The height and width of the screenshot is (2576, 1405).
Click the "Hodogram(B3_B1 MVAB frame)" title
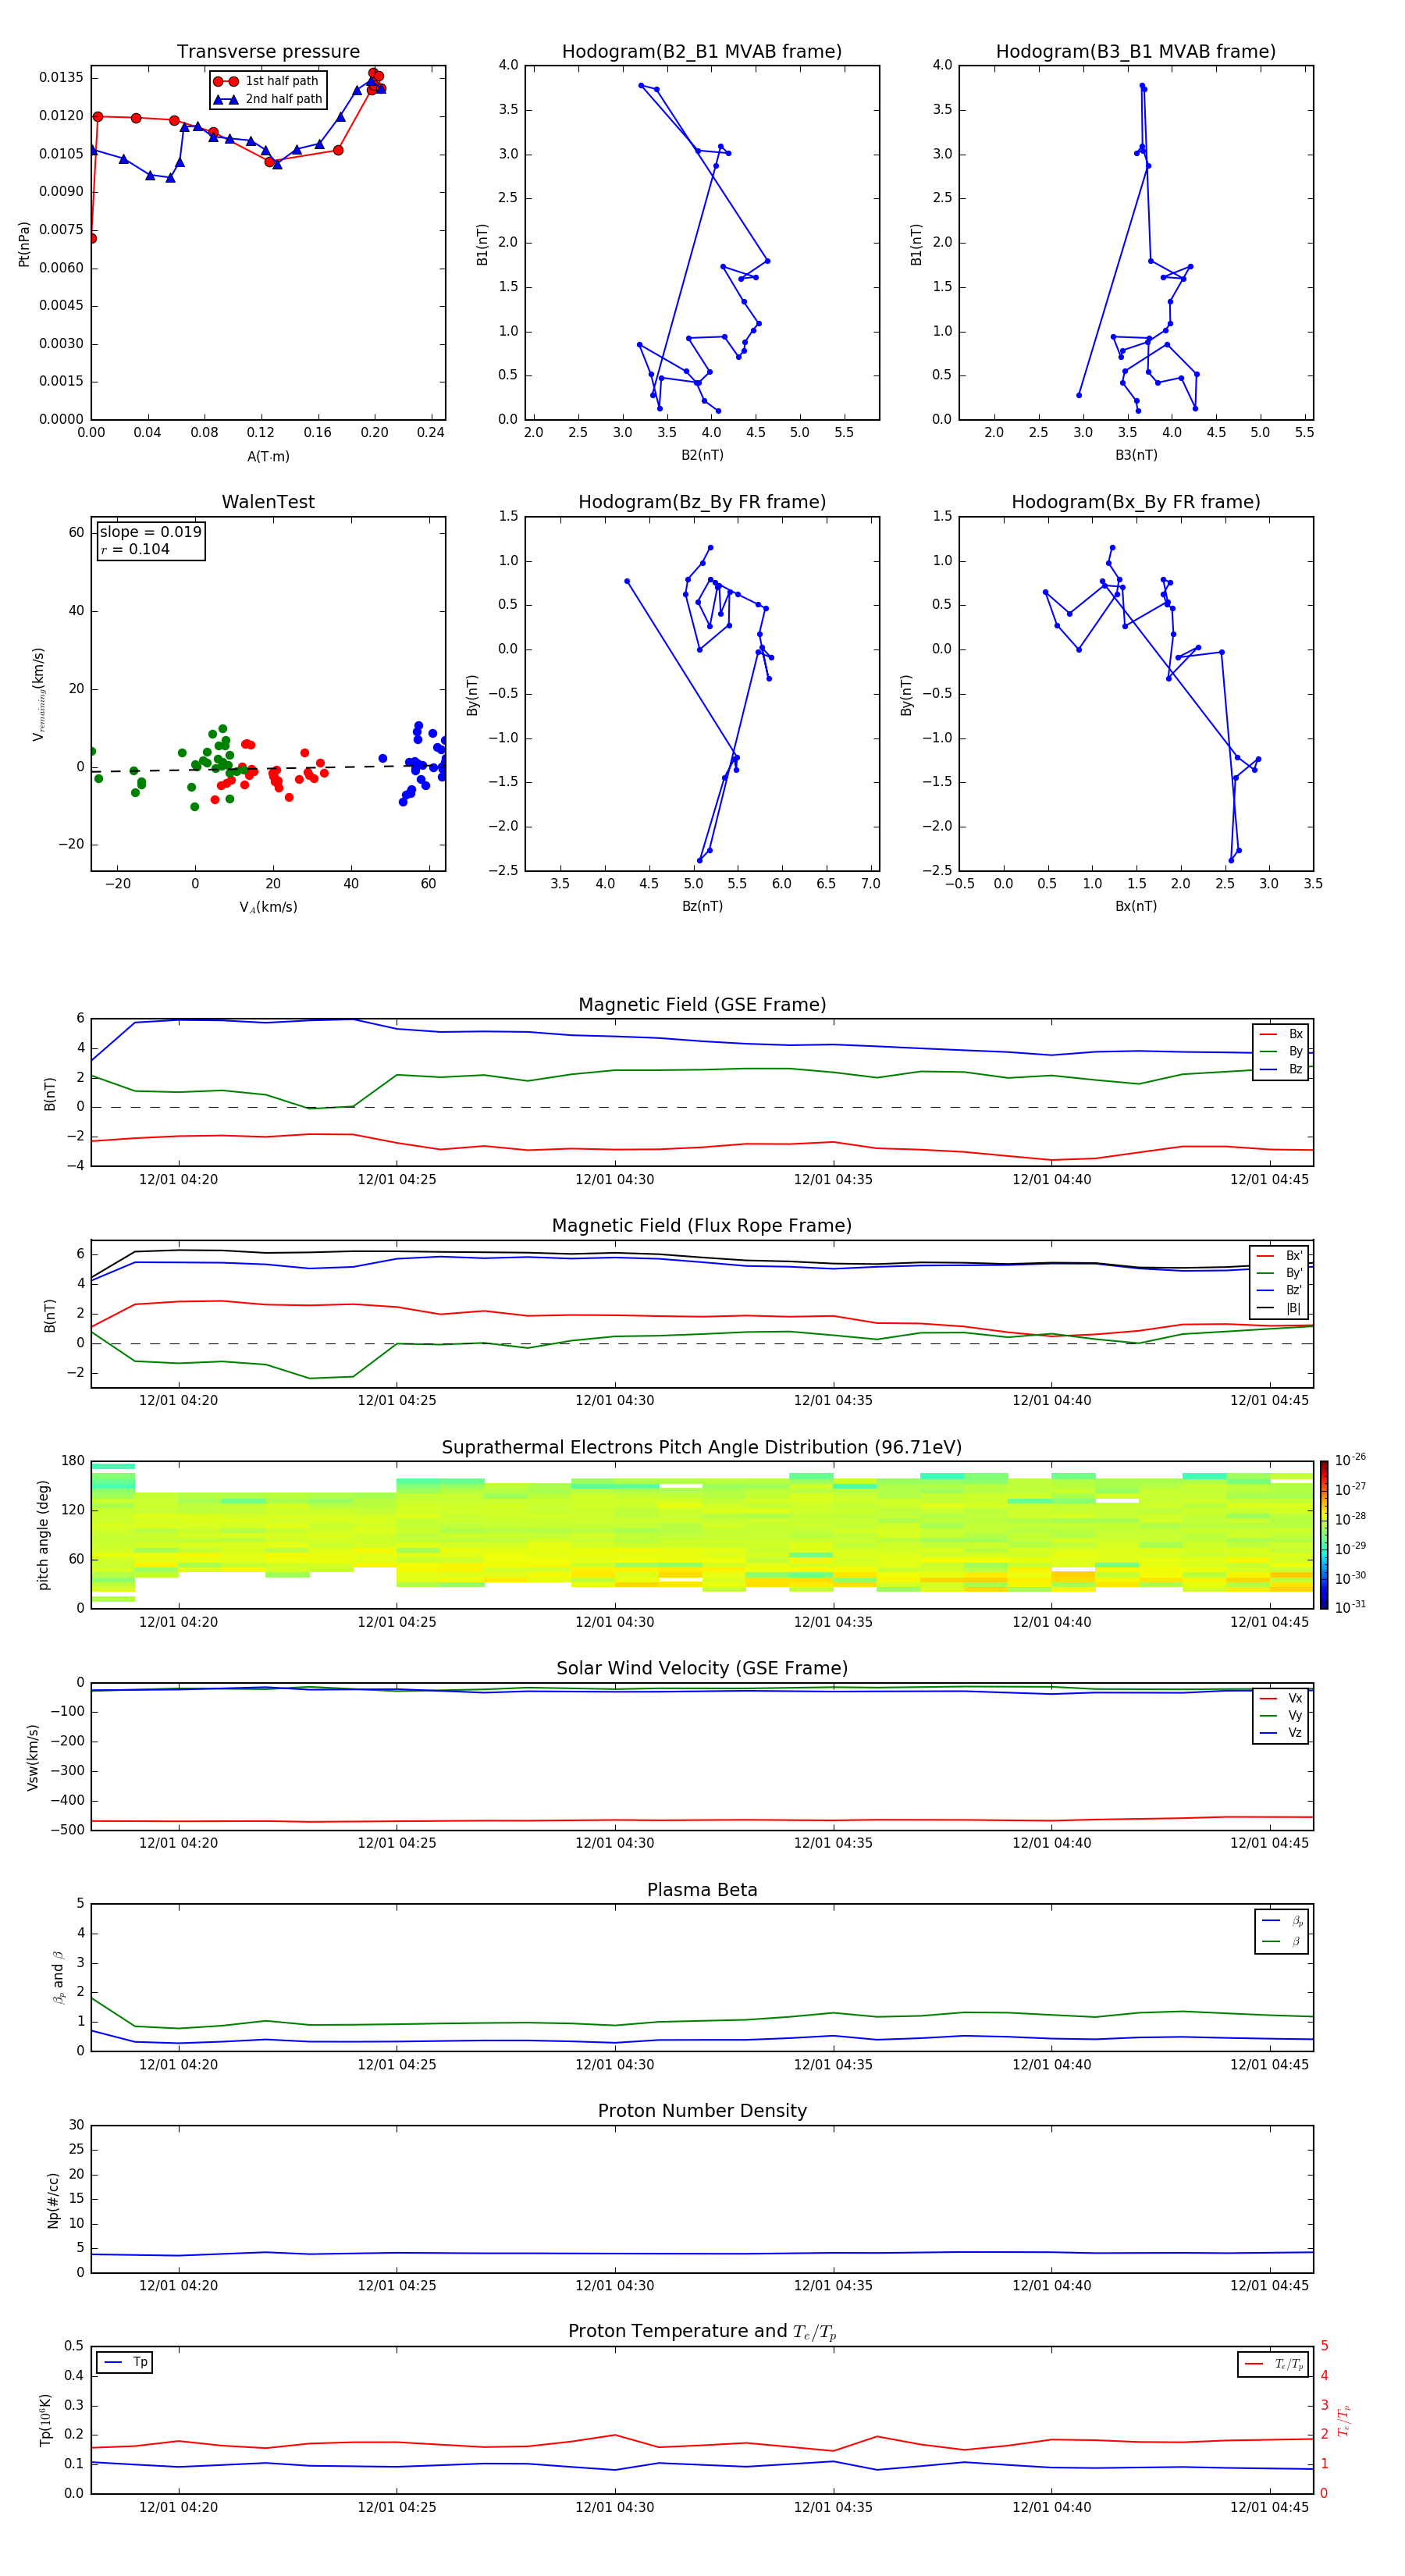1136,52
